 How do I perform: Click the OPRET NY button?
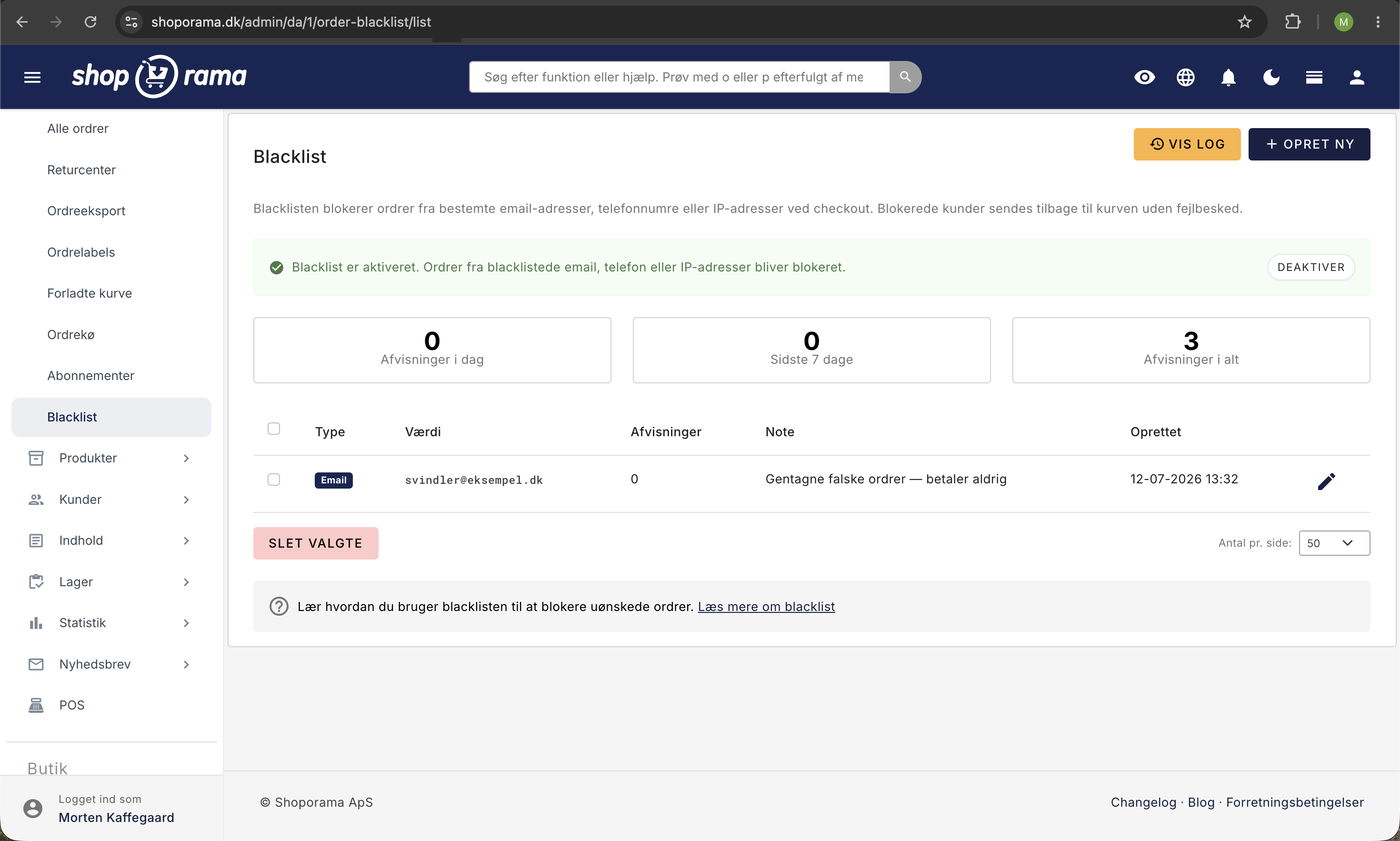pyautogui.click(x=1309, y=144)
